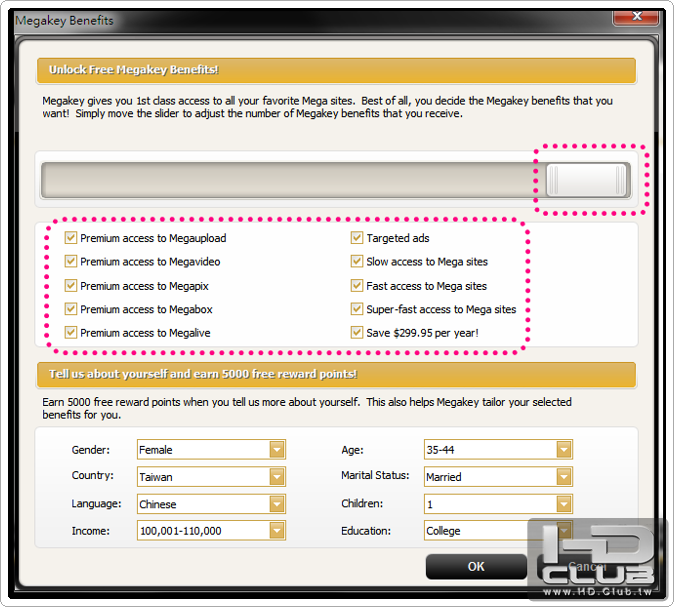This screenshot has height=607, width=674.
Task: Toggle Fast access to Mega sites
Action: (x=357, y=285)
